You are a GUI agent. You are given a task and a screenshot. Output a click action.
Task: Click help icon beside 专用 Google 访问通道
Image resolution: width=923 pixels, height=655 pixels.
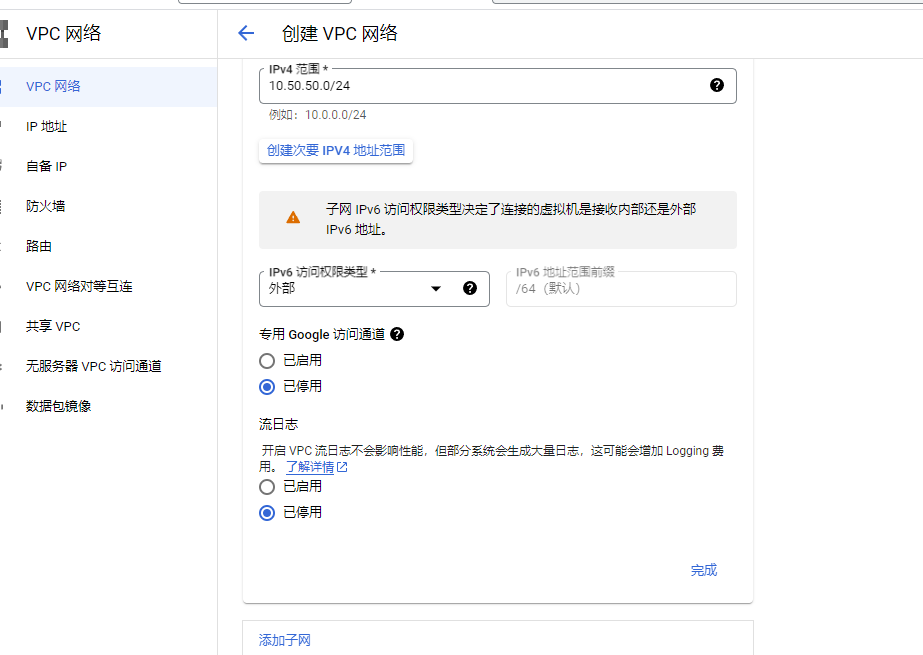(x=397, y=335)
